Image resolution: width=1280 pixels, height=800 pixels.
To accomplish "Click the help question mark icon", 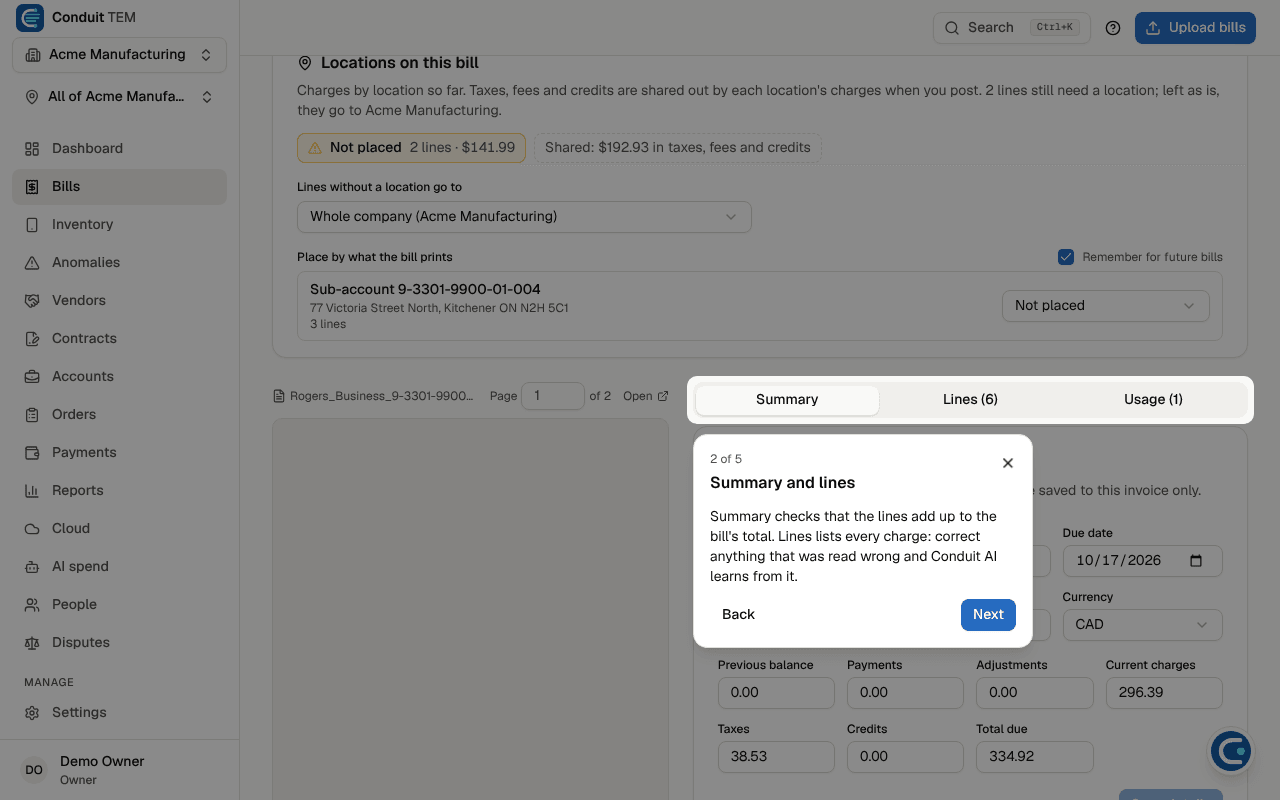I will [x=1113, y=28].
